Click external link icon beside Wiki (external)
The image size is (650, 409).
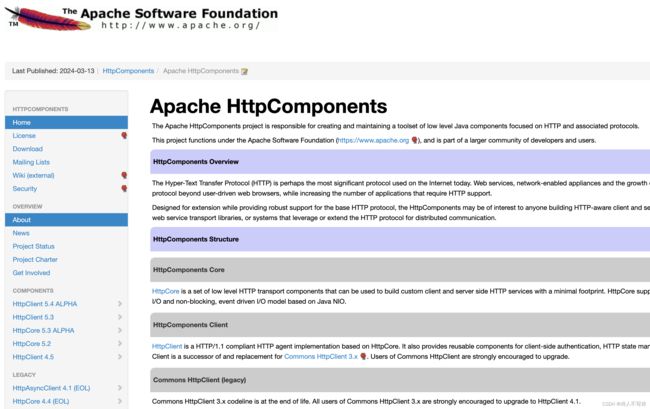[x=124, y=175]
